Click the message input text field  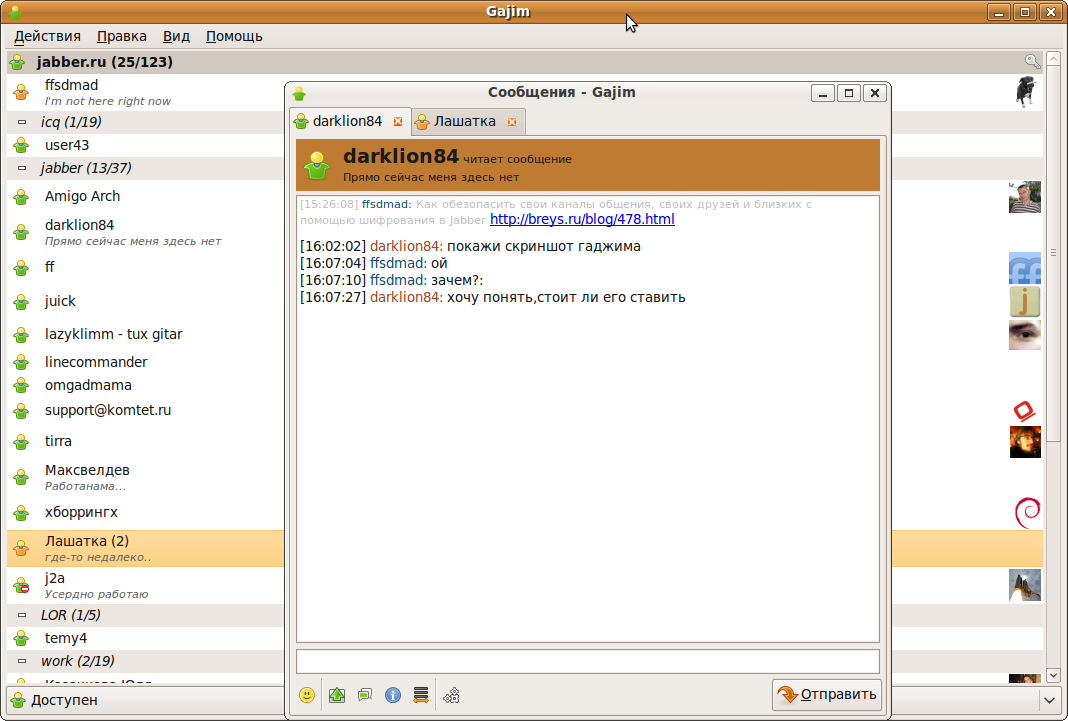click(x=587, y=661)
